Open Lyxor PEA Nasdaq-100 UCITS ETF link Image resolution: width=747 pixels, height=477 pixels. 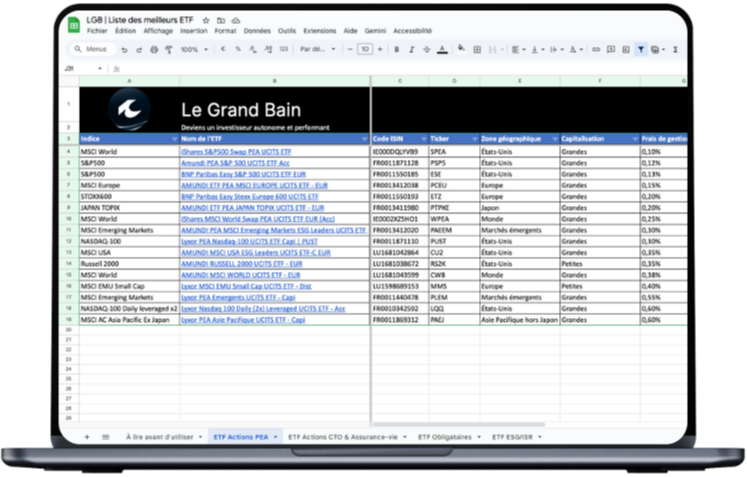click(x=249, y=241)
